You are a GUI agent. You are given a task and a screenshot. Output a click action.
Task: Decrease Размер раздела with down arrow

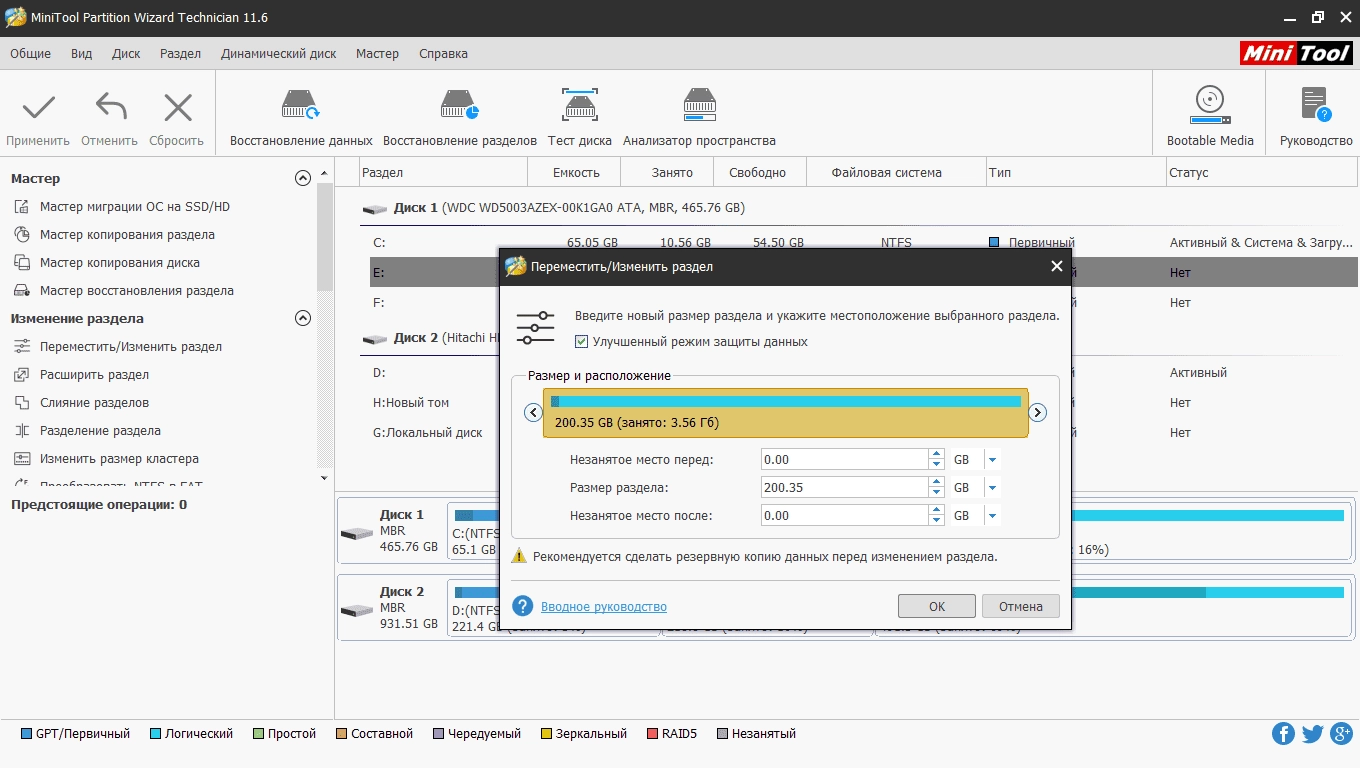coord(936,493)
